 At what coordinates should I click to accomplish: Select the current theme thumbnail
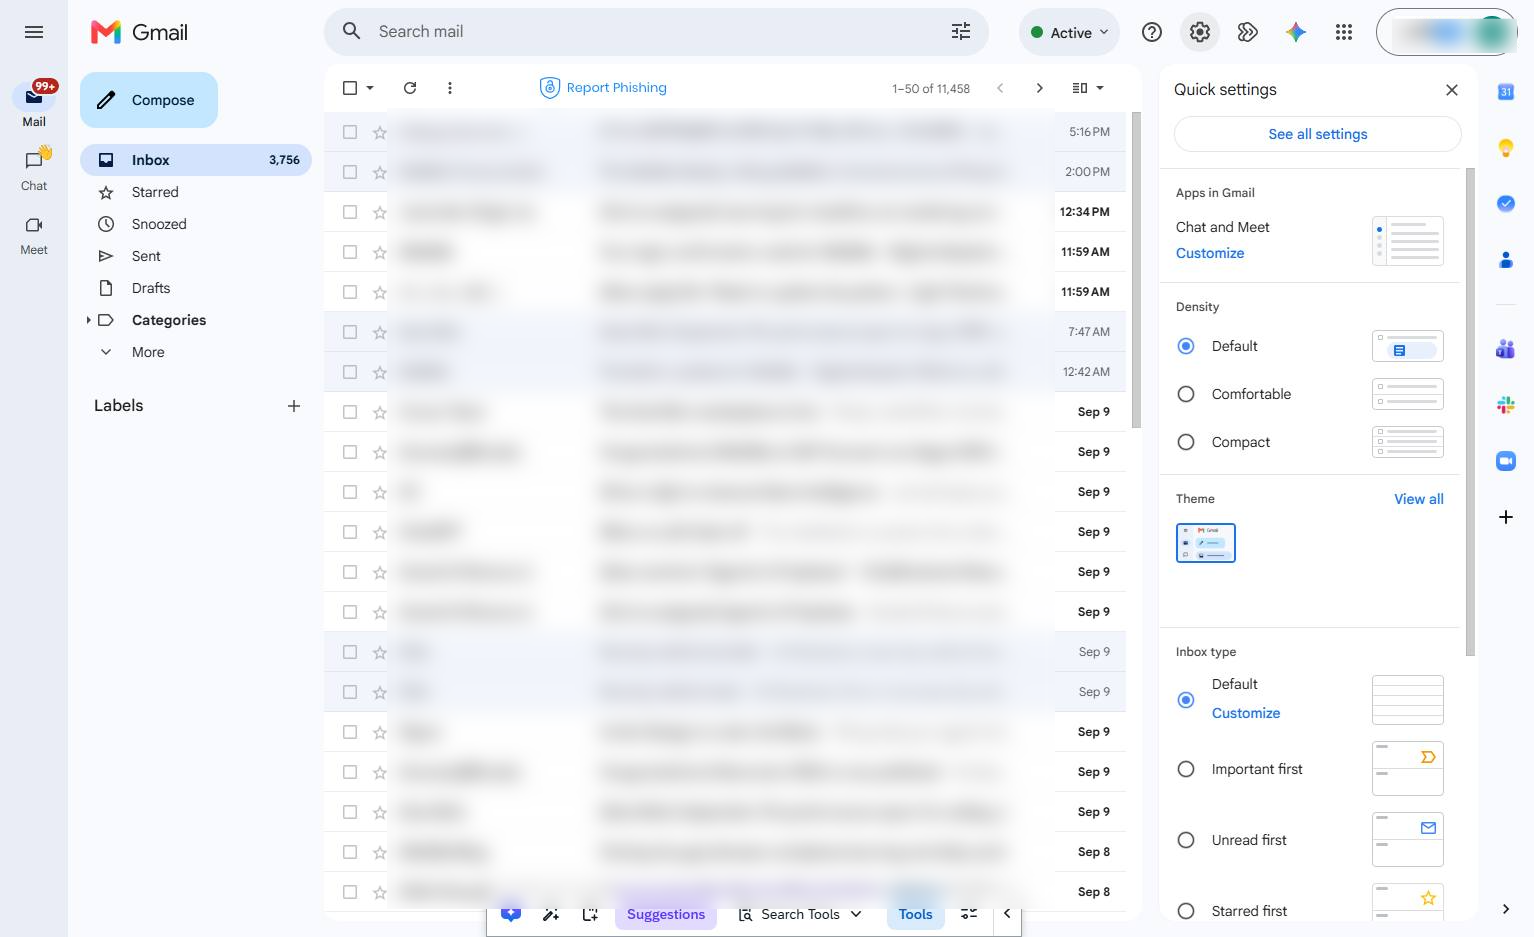pos(1206,543)
